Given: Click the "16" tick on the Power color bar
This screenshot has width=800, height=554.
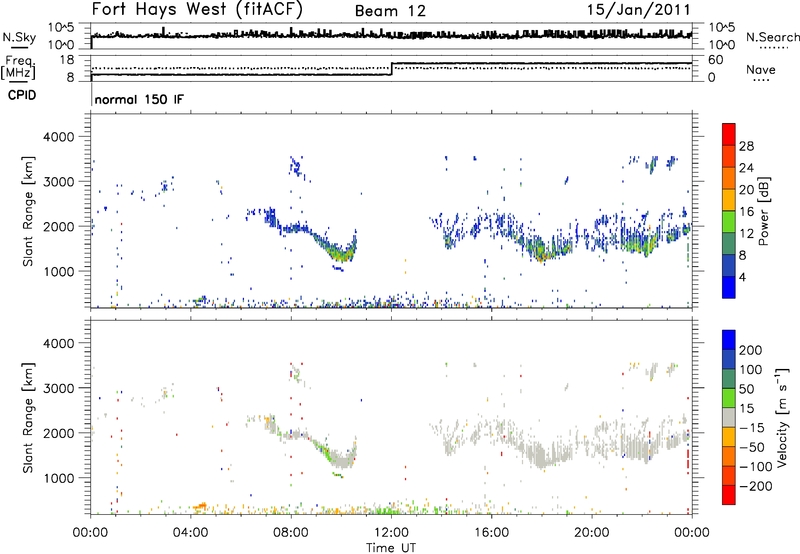Looking at the screenshot, I should 746,212.
